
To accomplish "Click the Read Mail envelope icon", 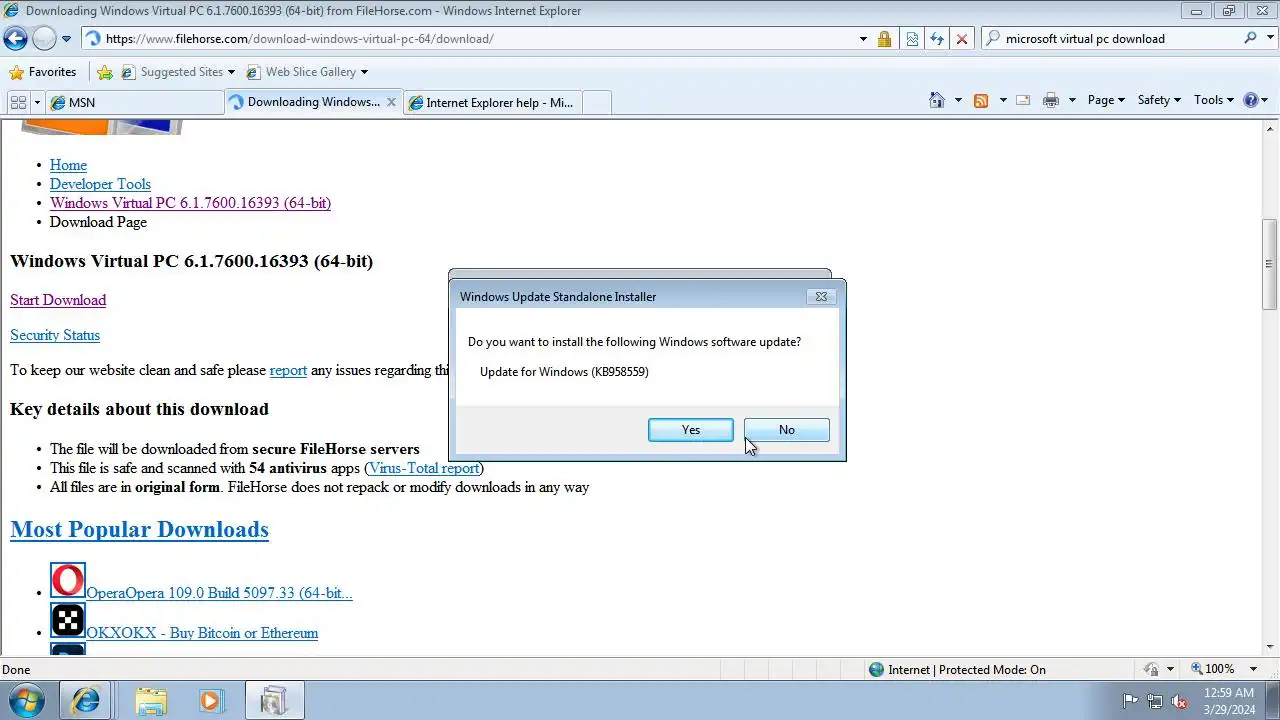I will (x=1023, y=100).
